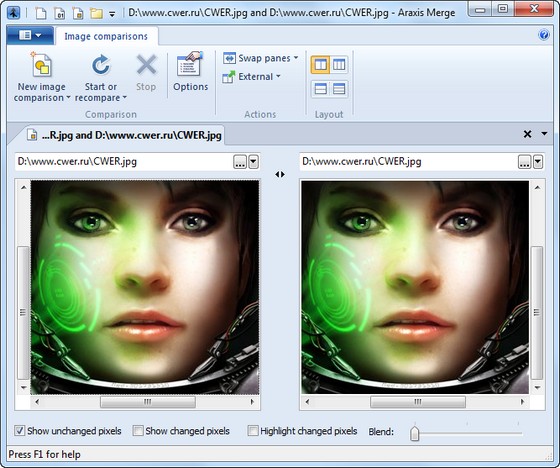The width and height of the screenshot is (560, 468).
Task: Expand quick access toolbar customize arrow
Action: pyautogui.click(x=112, y=14)
